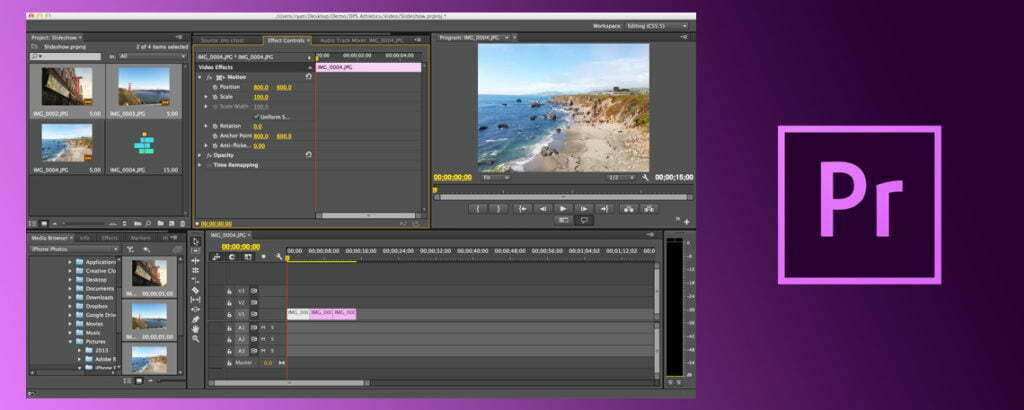1024x410 pixels.
Task: Select IMG_0003.JPG thumbnail in Project panel
Action: pos(144,87)
